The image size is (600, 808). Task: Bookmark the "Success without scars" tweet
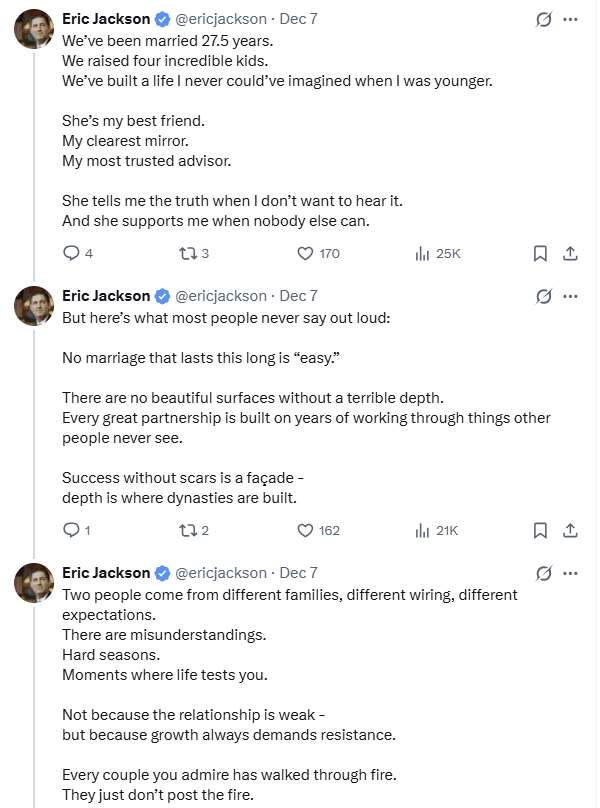point(540,530)
